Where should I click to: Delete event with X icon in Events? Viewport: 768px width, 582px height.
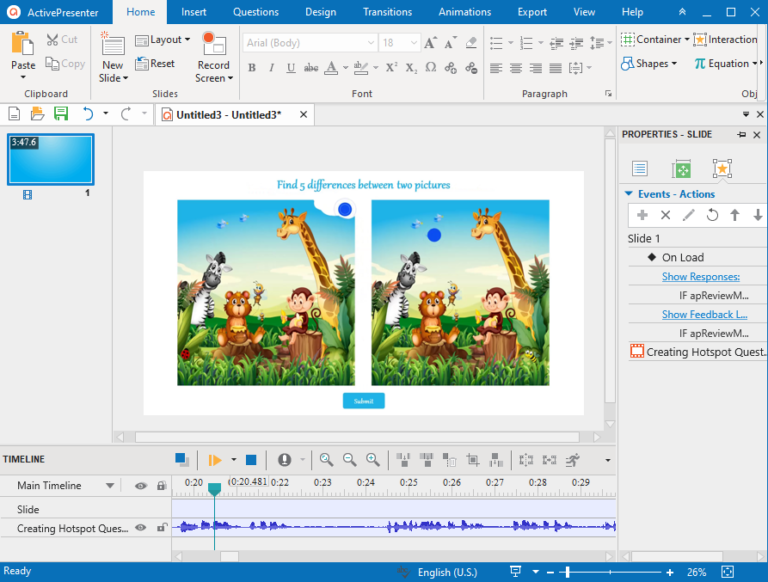point(665,215)
